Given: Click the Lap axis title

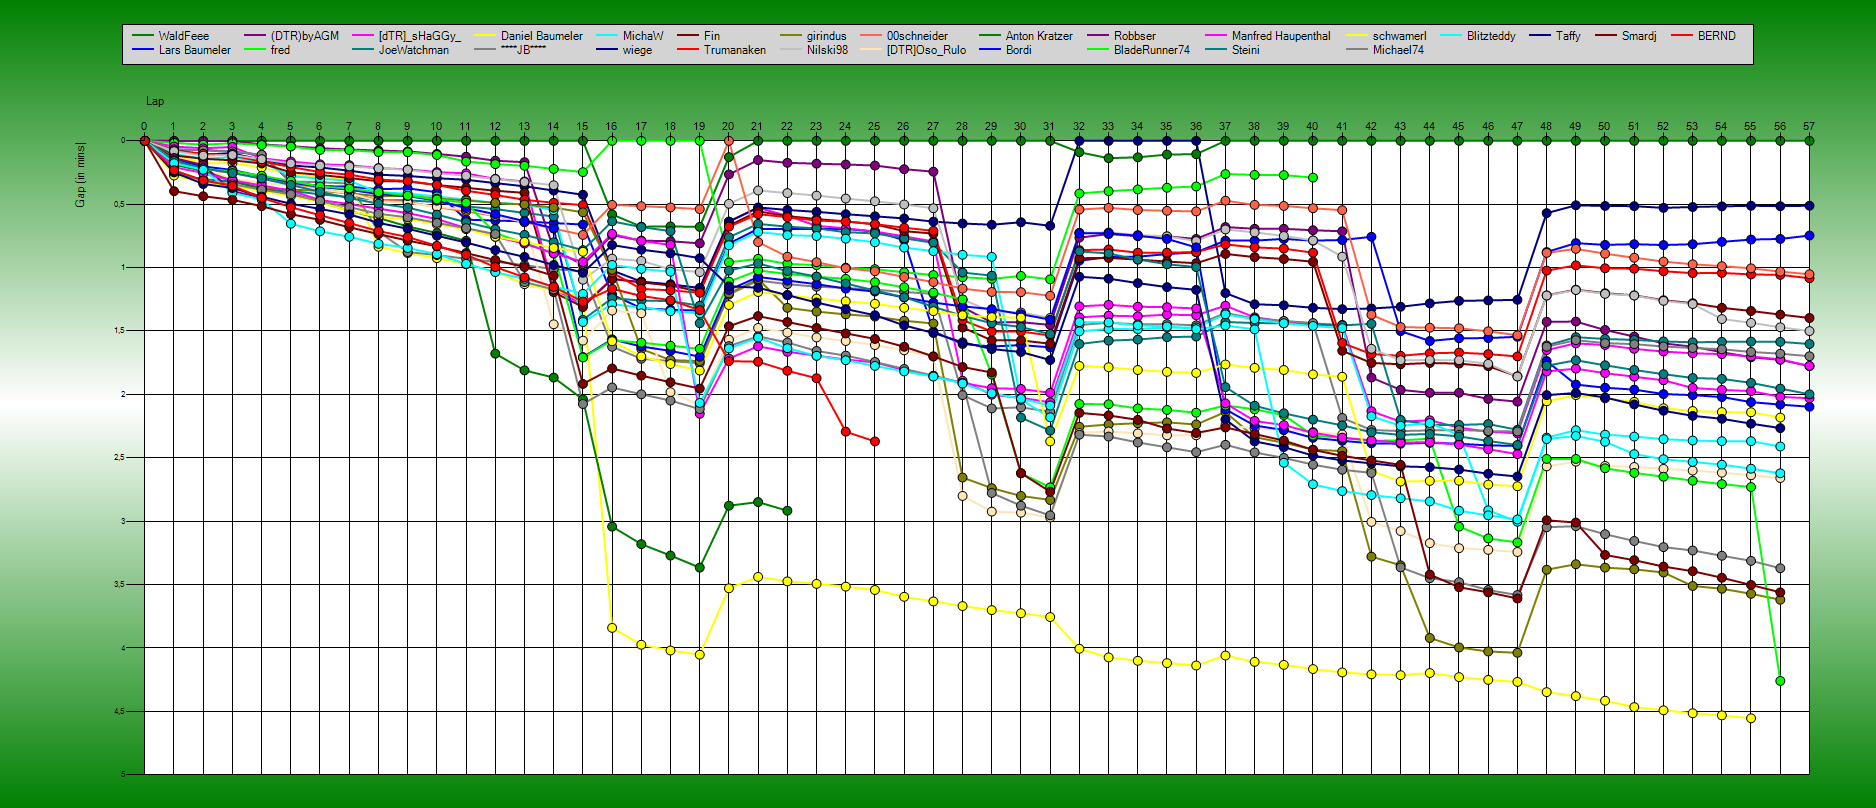Looking at the screenshot, I should 155,101.
